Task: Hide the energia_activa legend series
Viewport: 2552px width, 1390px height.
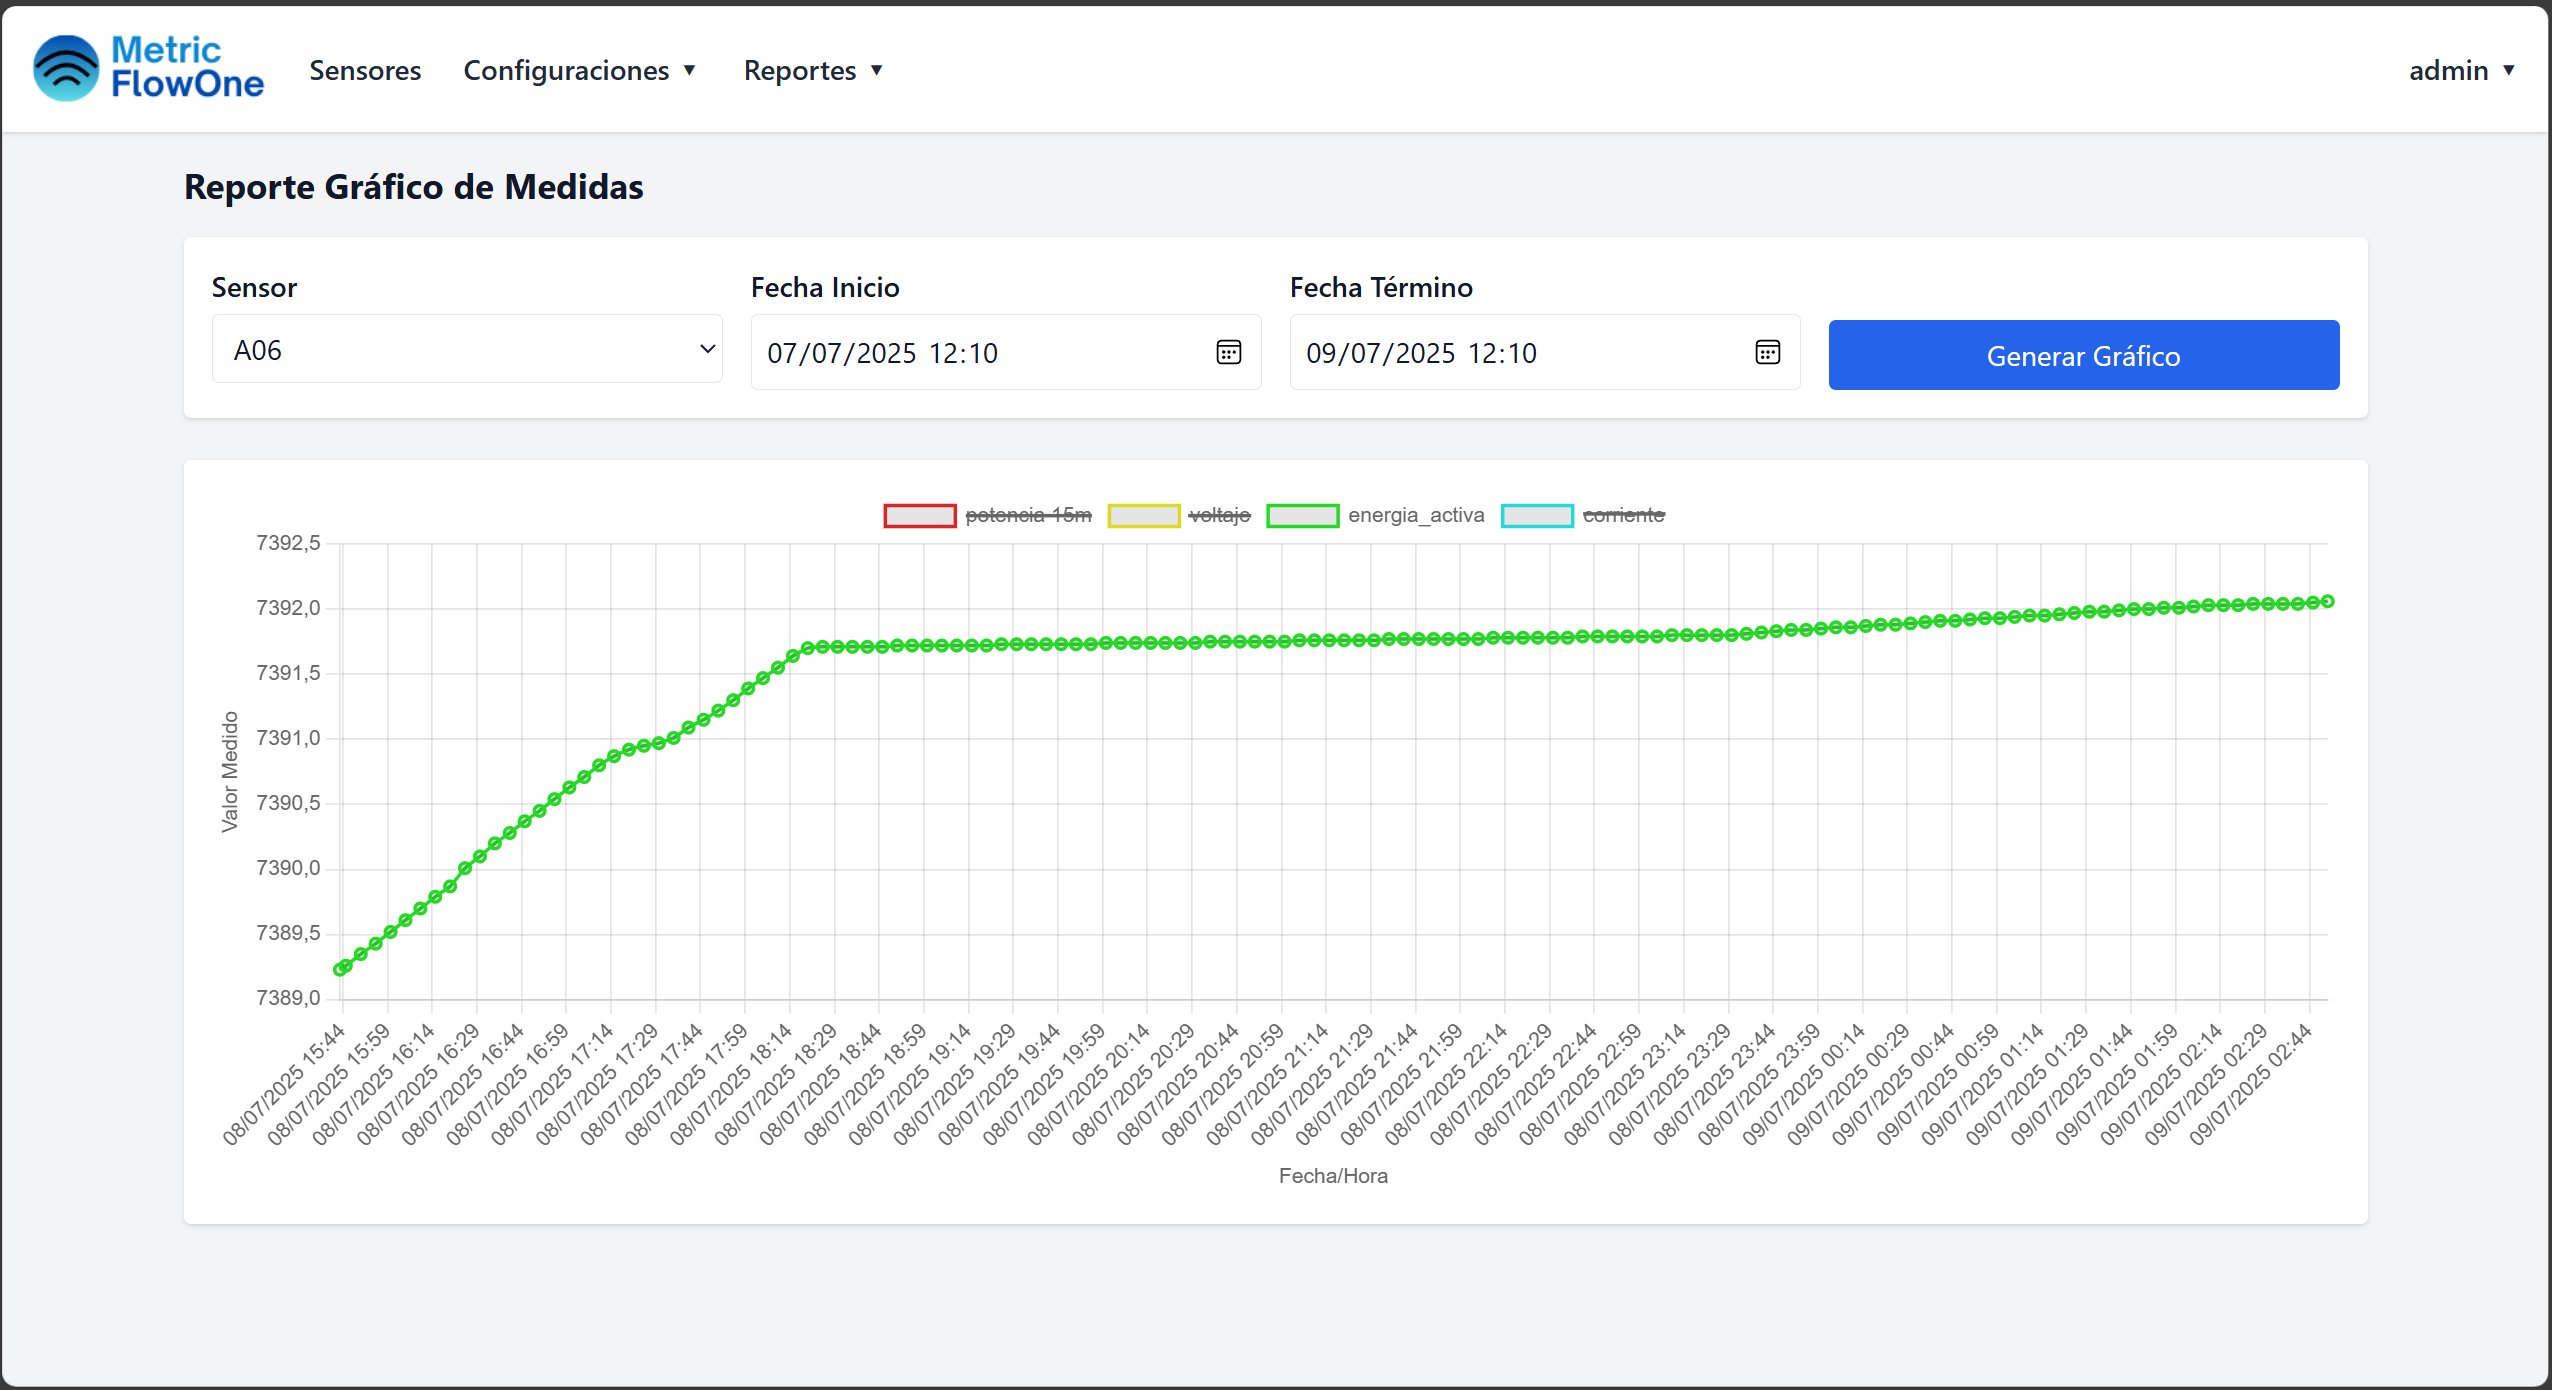Action: [1415, 515]
